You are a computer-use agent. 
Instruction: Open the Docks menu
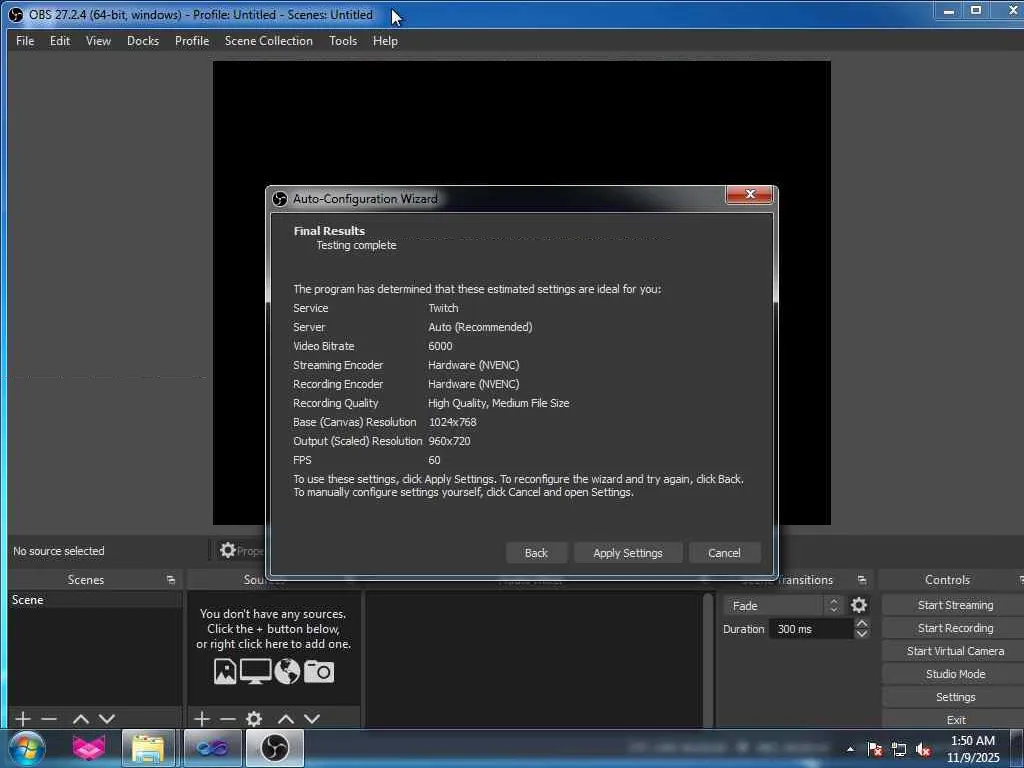143,40
